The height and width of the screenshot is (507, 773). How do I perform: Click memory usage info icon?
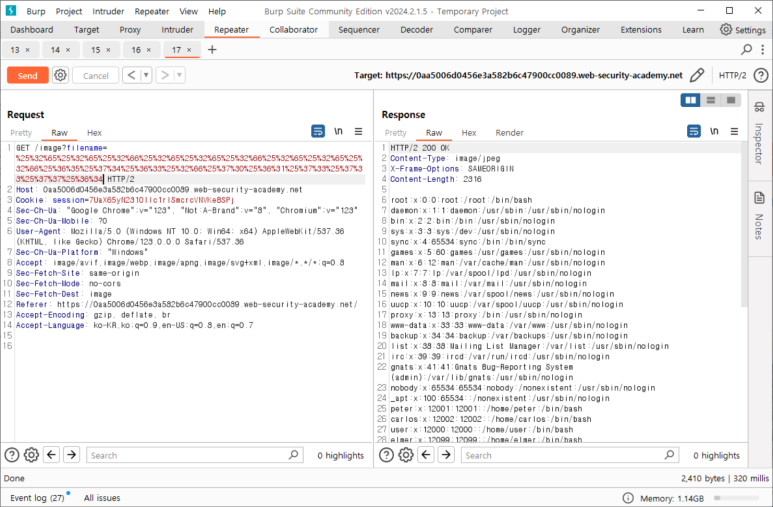tap(628, 498)
